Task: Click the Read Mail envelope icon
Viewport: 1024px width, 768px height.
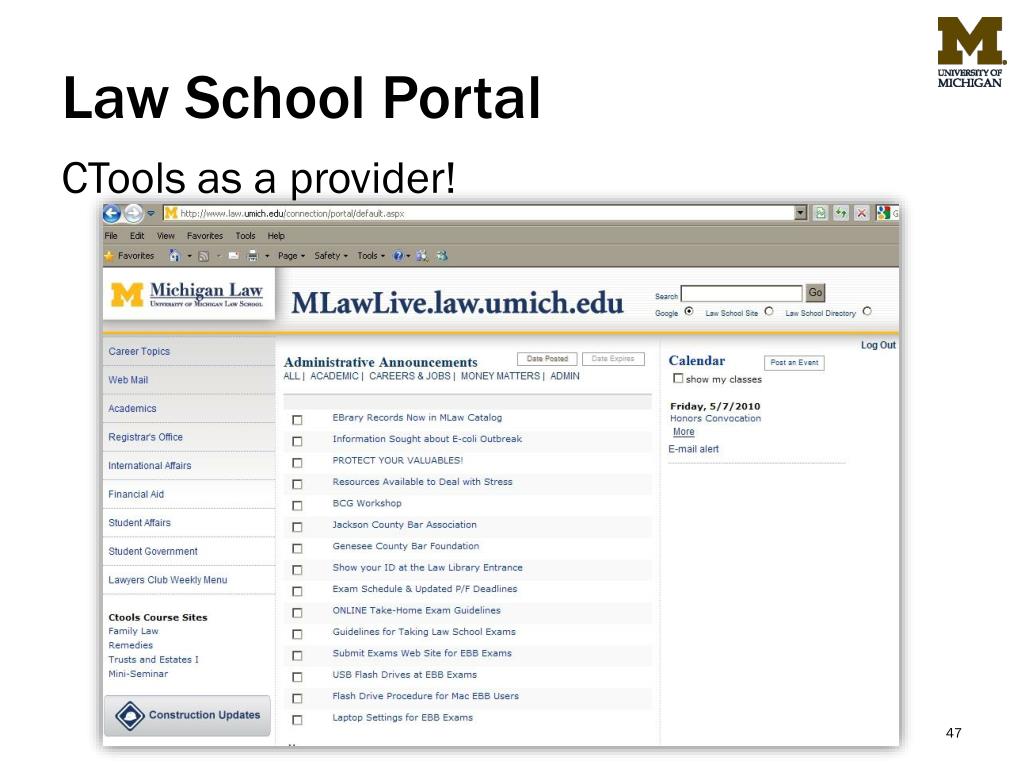Action: (x=233, y=256)
